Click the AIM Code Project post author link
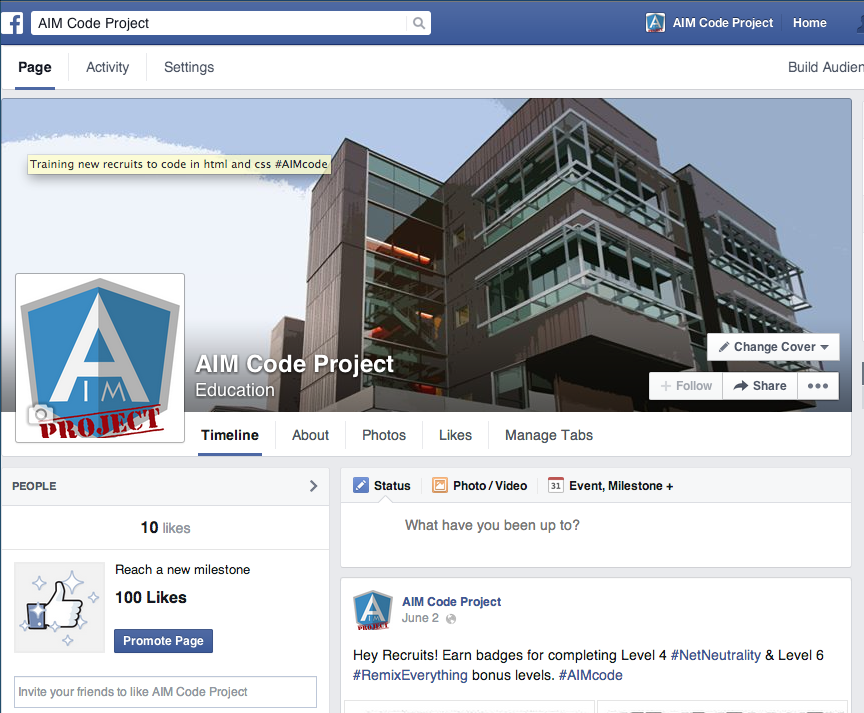 tap(451, 602)
